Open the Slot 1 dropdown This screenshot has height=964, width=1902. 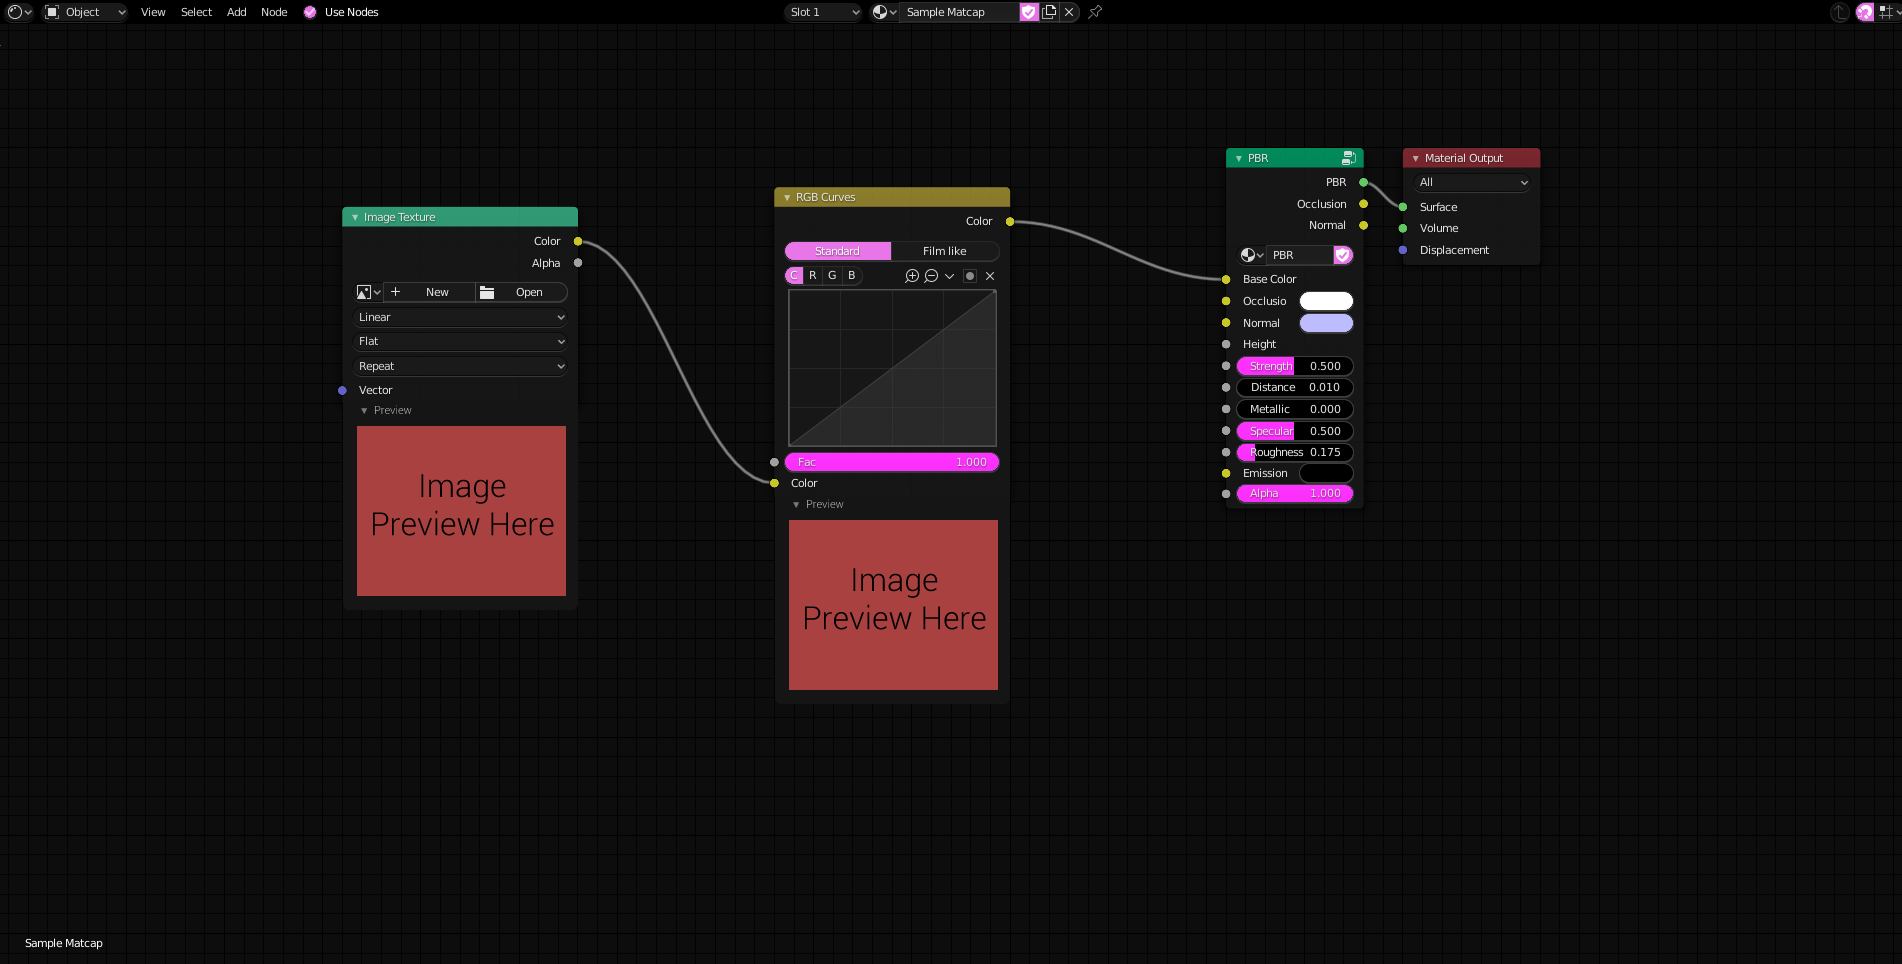point(824,12)
